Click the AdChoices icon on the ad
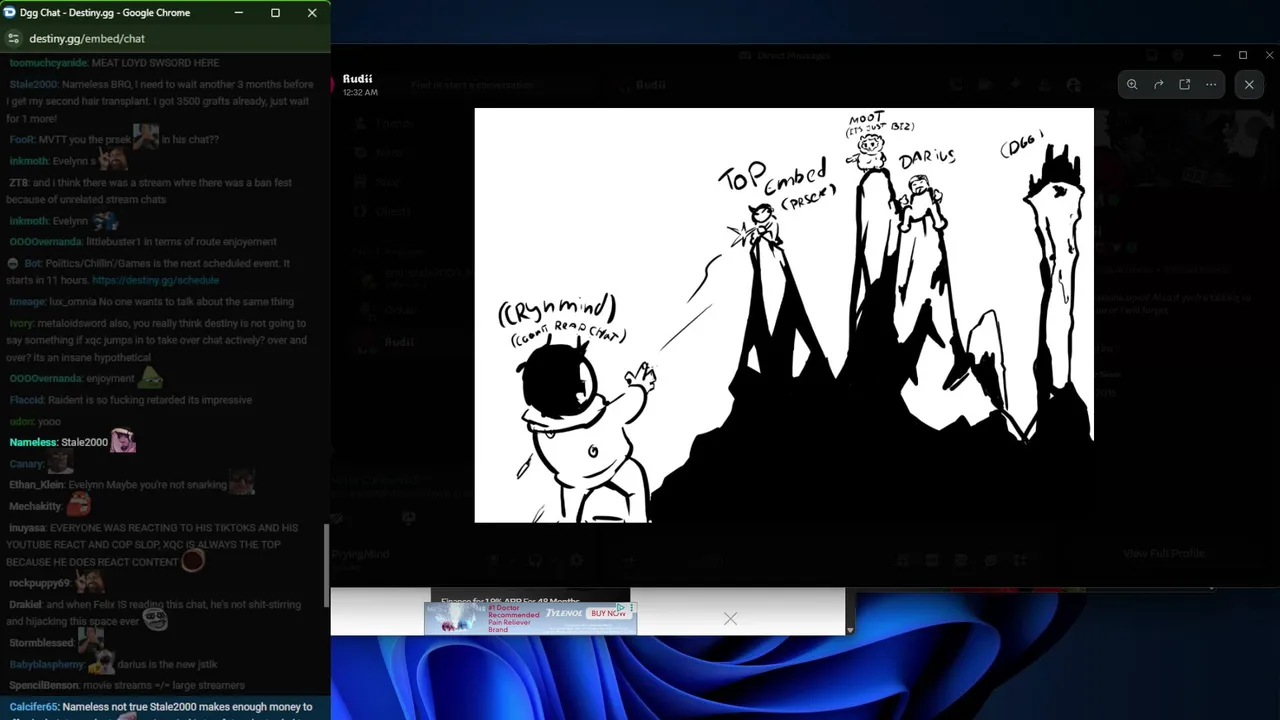The image size is (1280, 720). (x=621, y=607)
